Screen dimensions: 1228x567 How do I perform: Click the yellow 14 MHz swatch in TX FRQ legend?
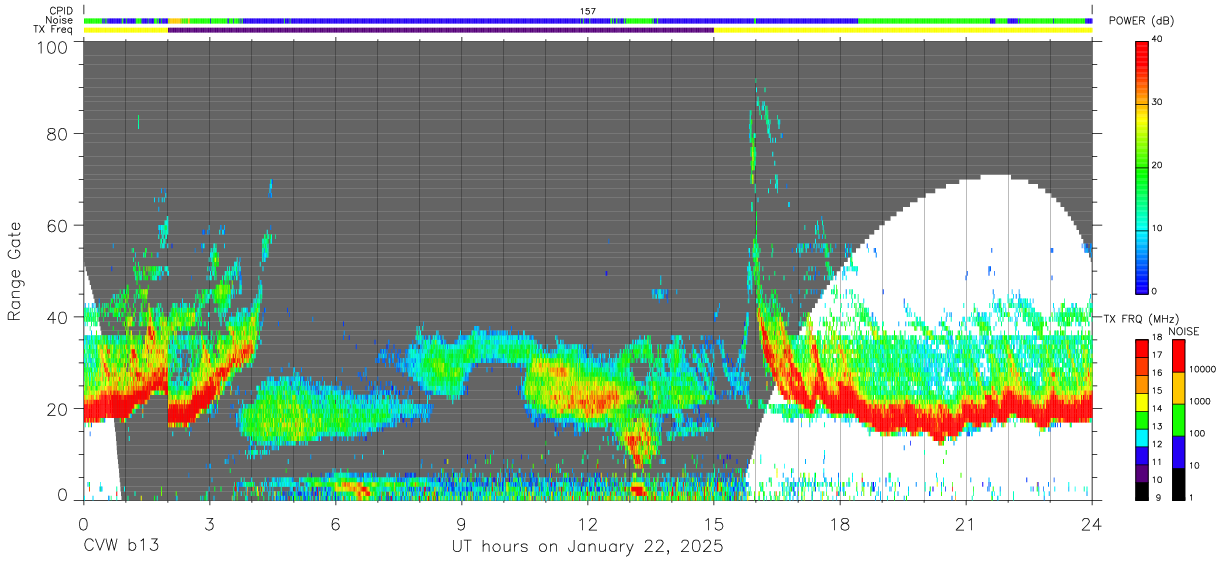tap(1142, 403)
